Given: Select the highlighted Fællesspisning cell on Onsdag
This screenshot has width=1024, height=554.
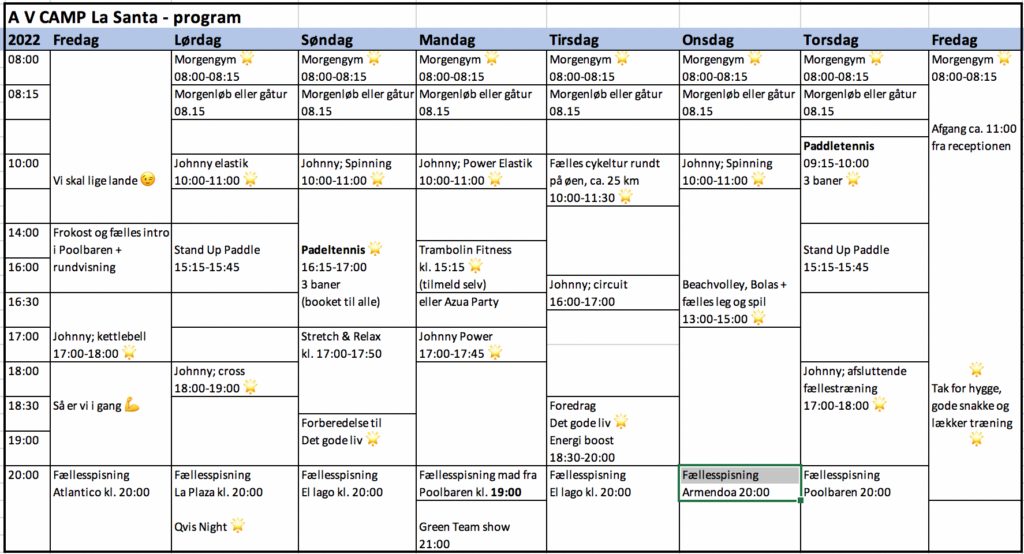Looking at the screenshot, I should click(x=740, y=475).
